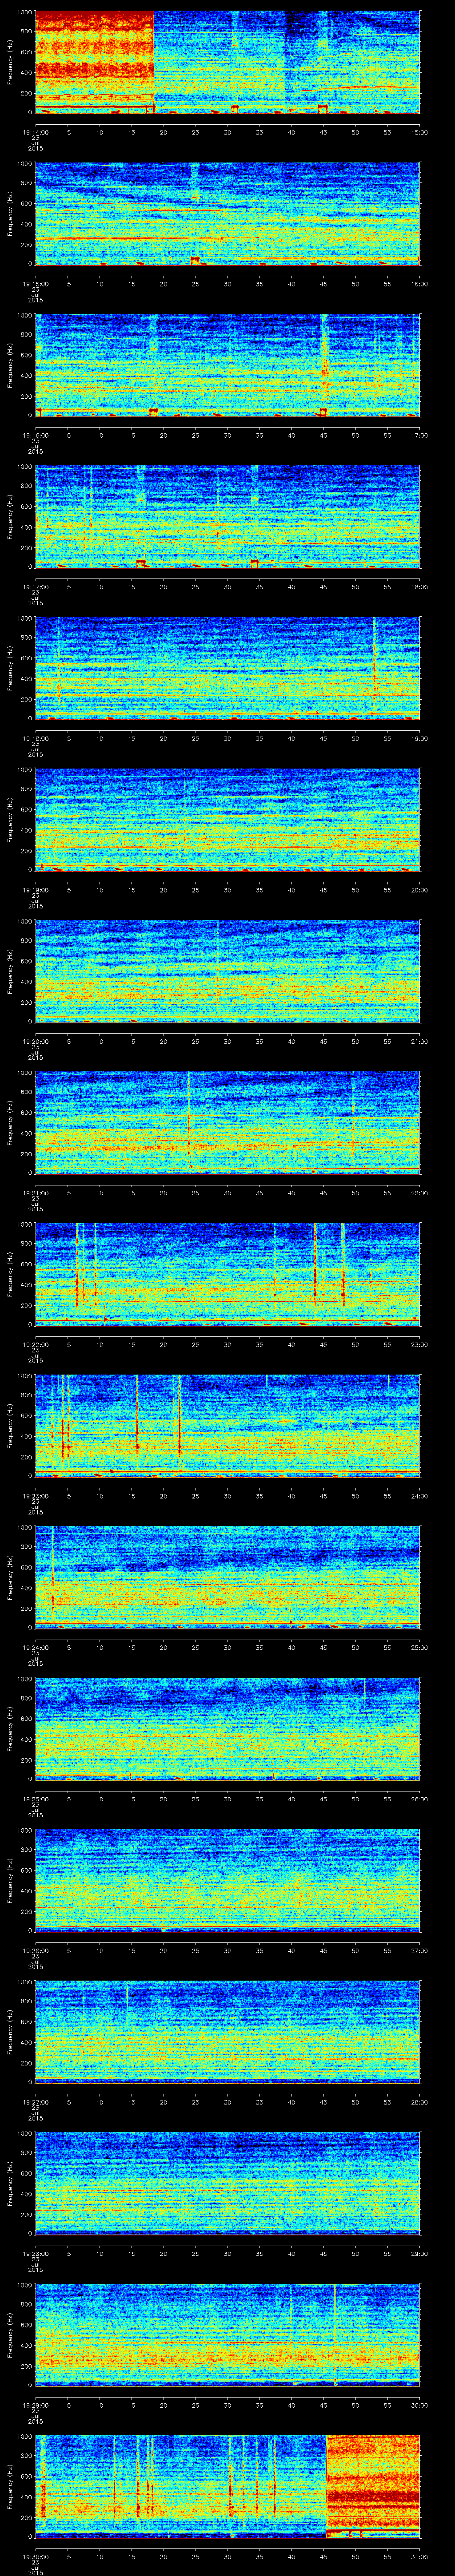Click the spectrogram panel starting at 19:25:00

coord(227,1729)
